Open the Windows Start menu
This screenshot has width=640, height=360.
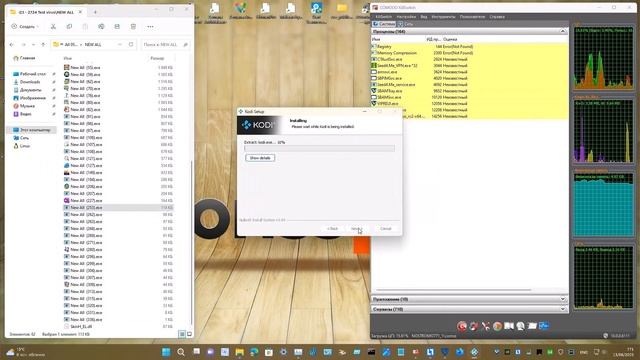point(166,352)
